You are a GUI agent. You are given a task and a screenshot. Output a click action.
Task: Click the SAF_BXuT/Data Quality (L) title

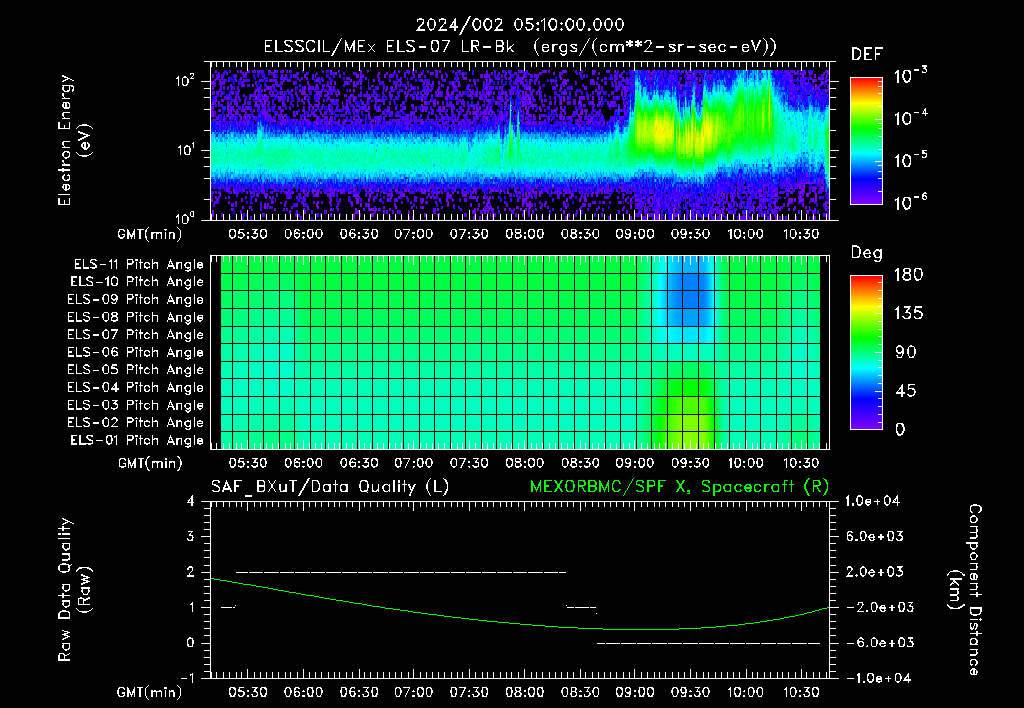coord(330,487)
